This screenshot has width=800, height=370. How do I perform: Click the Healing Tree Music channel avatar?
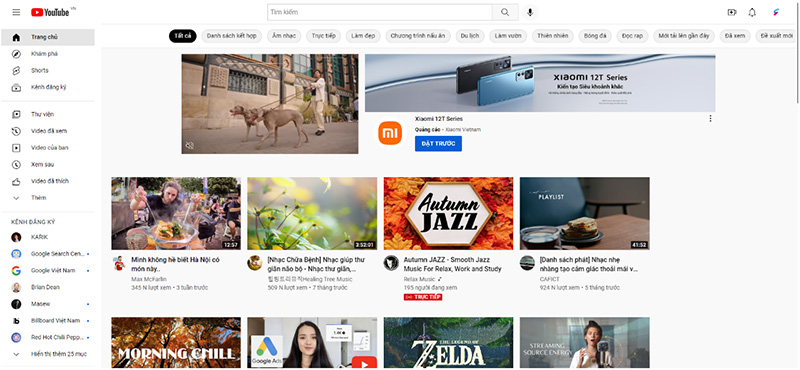tap(255, 263)
